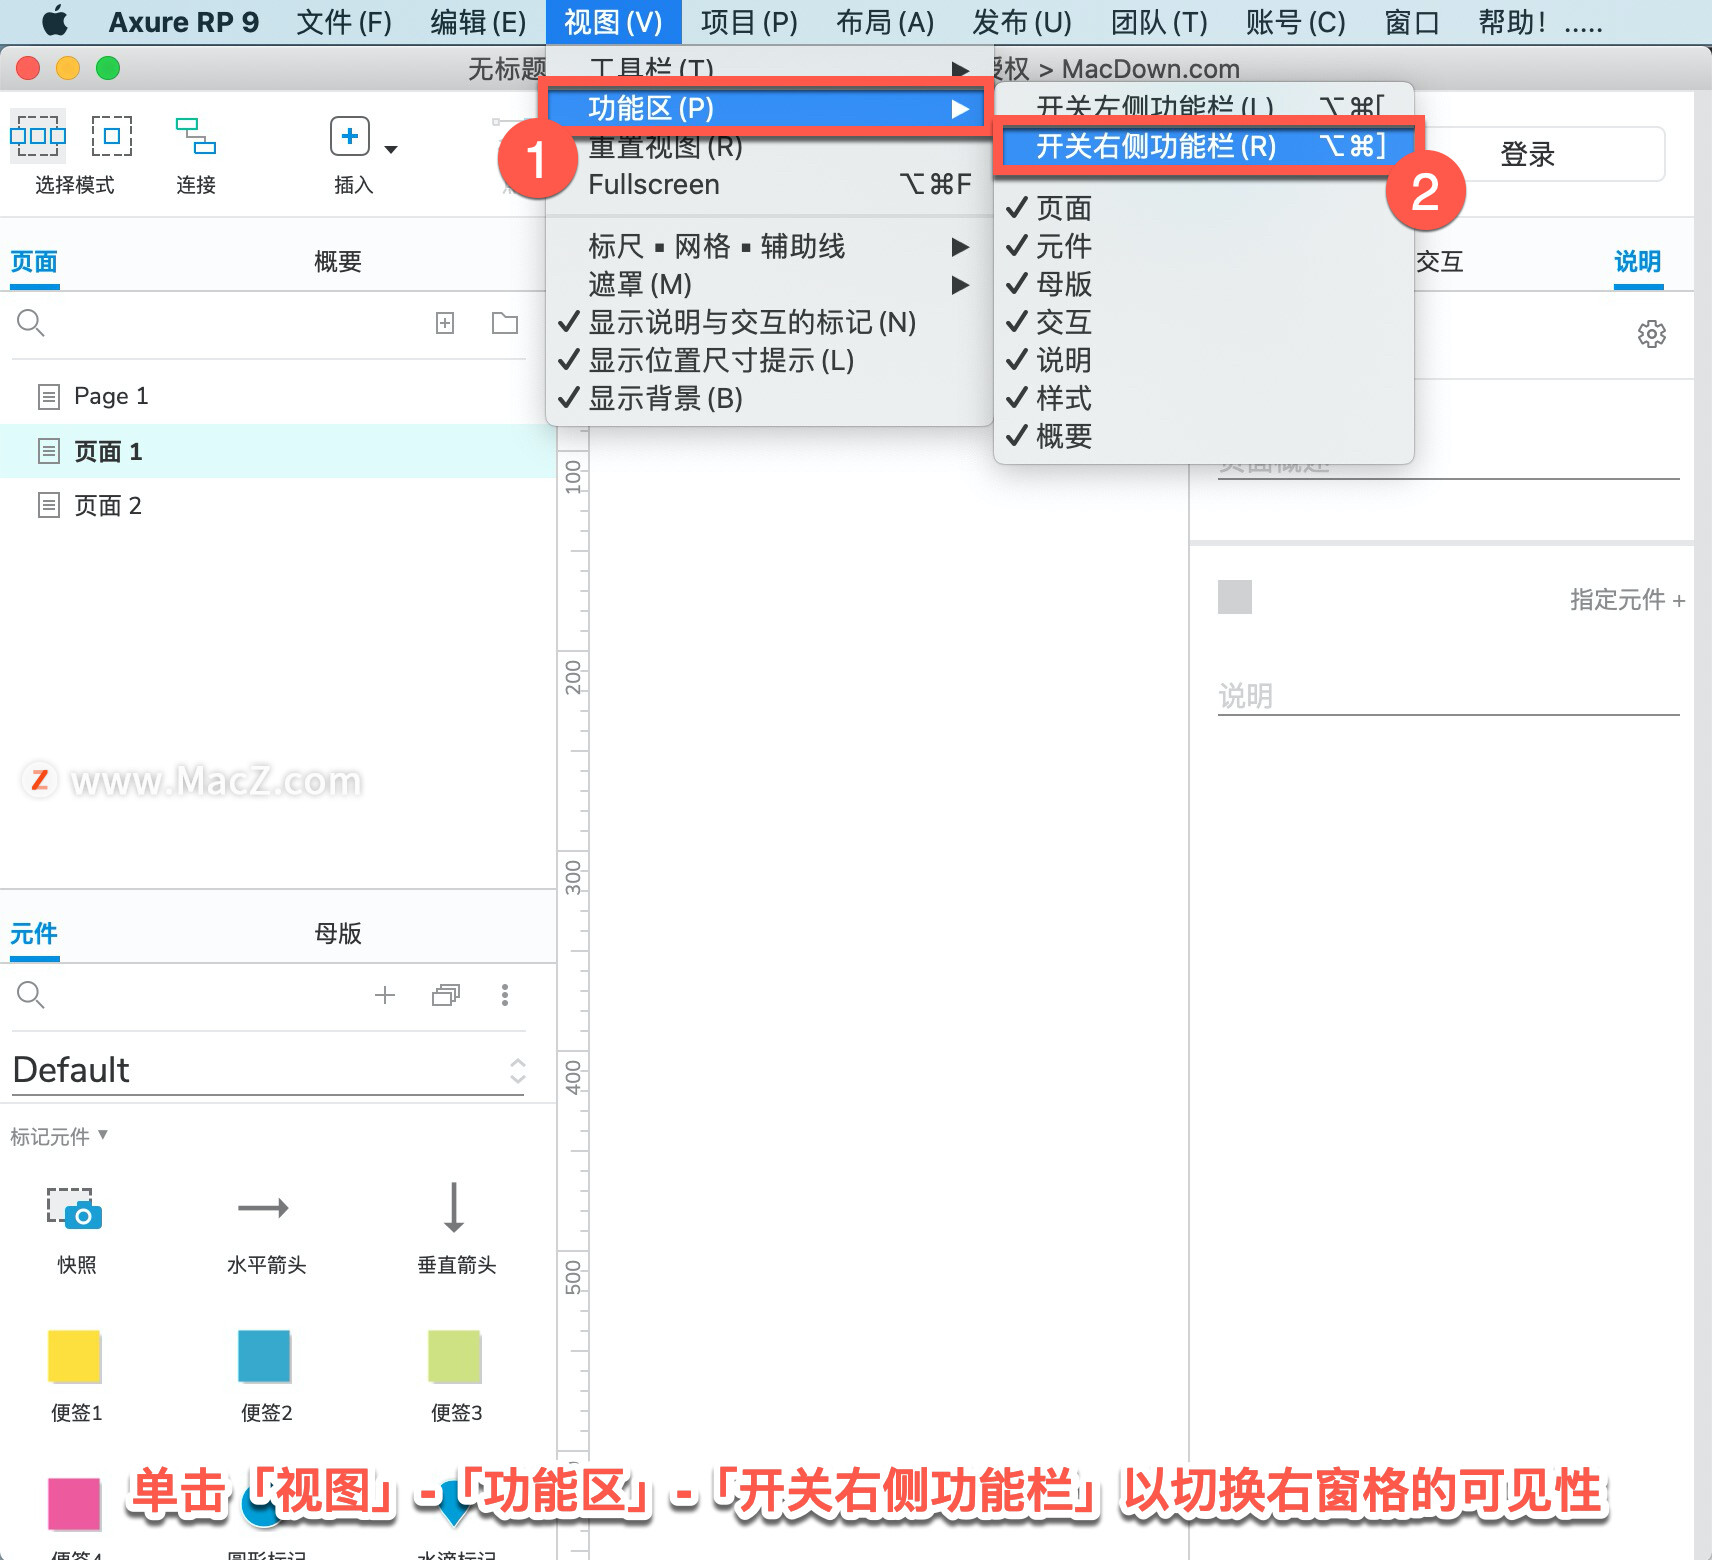
Task: Expand the 标尺 网格 辅助线 submenu
Action: coord(768,246)
